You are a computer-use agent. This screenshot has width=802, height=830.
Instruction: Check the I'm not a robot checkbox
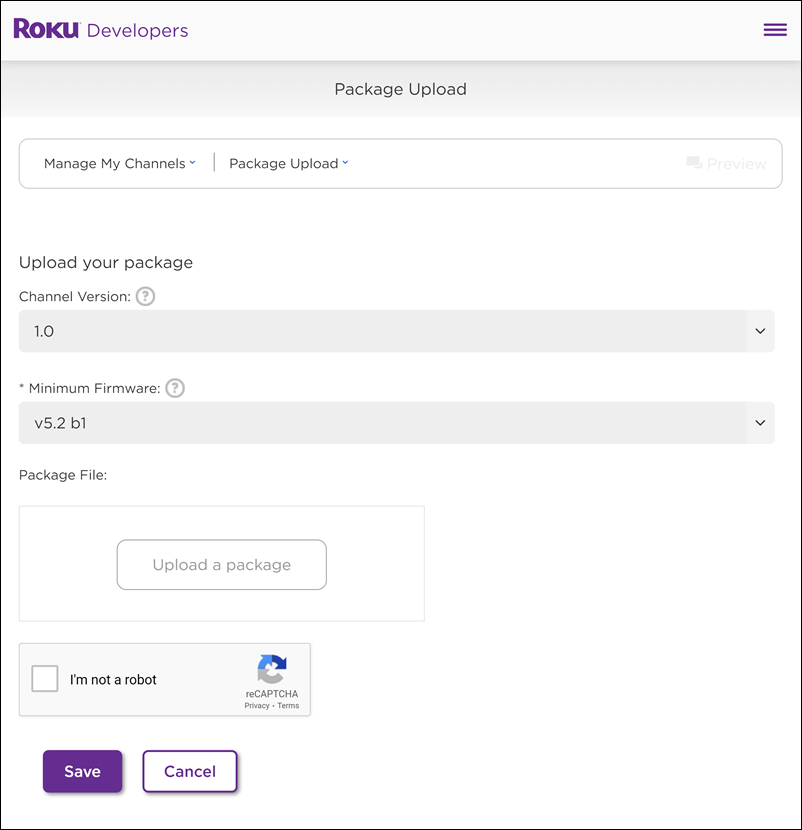tap(45, 679)
